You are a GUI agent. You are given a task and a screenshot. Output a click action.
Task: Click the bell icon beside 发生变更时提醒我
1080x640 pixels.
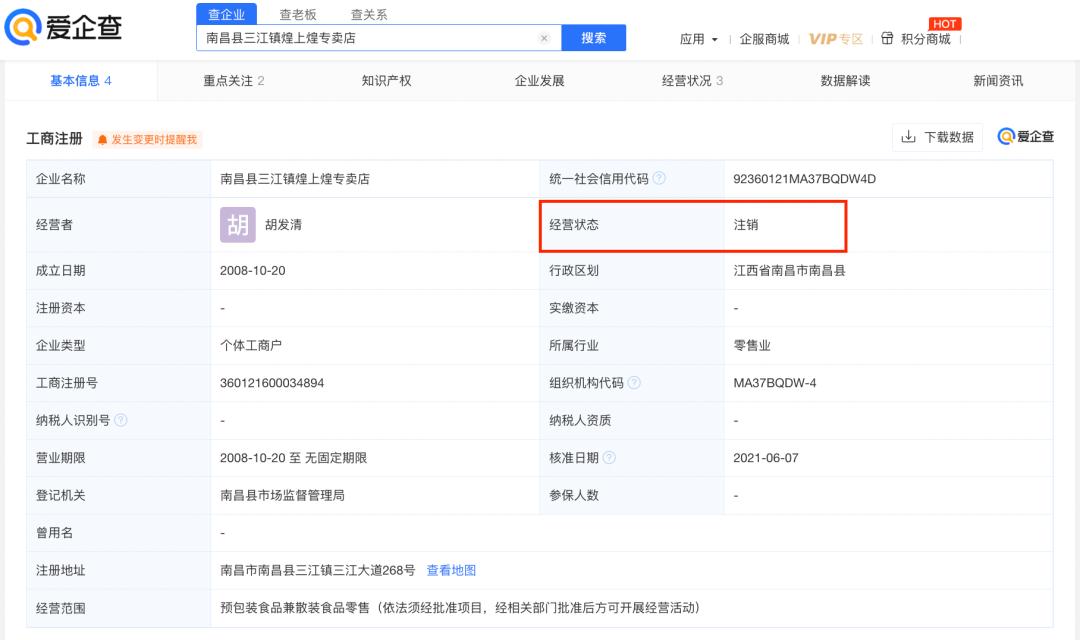click(103, 139)
